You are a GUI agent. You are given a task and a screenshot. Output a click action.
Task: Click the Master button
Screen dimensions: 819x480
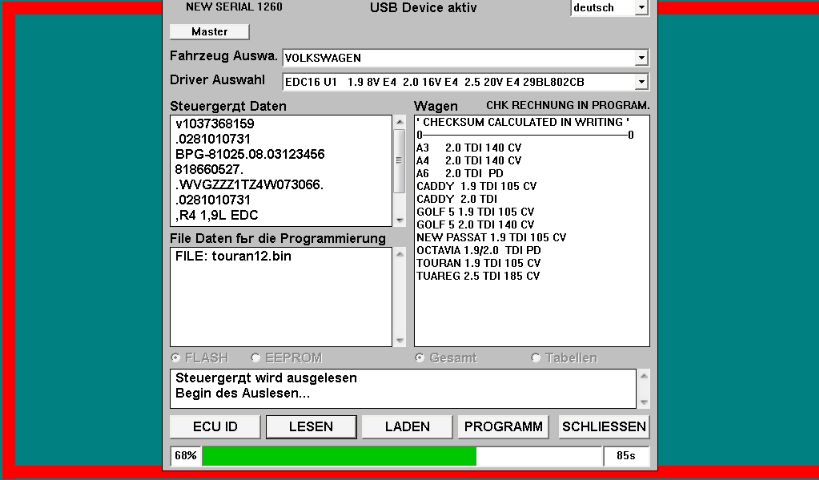pyautogui.click(x=209, y=32)
